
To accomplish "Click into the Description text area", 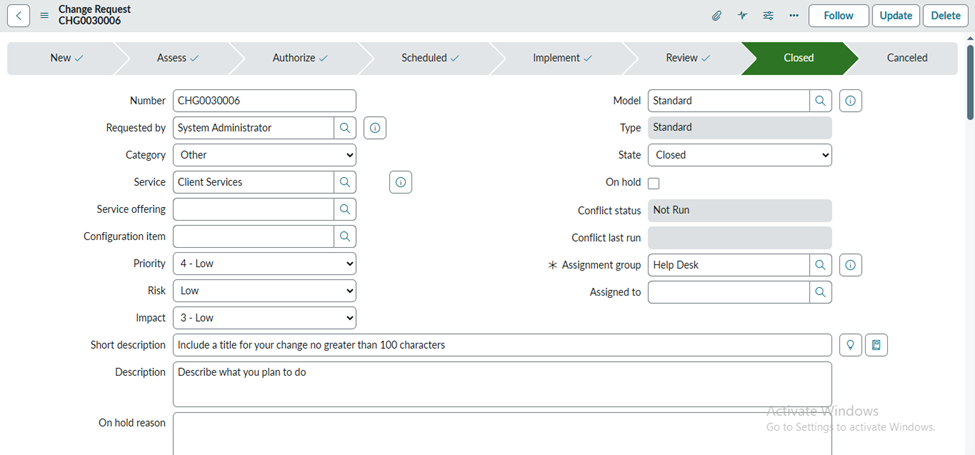I will (x=501, y=384).
